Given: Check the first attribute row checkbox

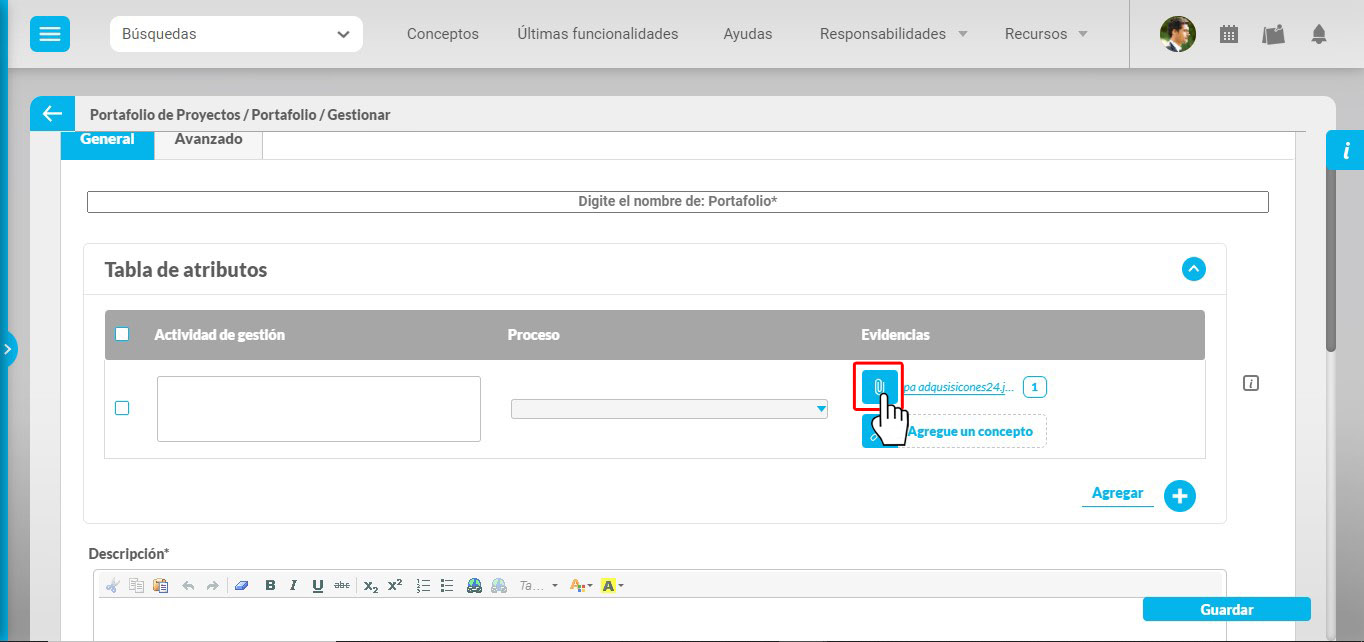Looking at the screenshot, I should [122, 408].
